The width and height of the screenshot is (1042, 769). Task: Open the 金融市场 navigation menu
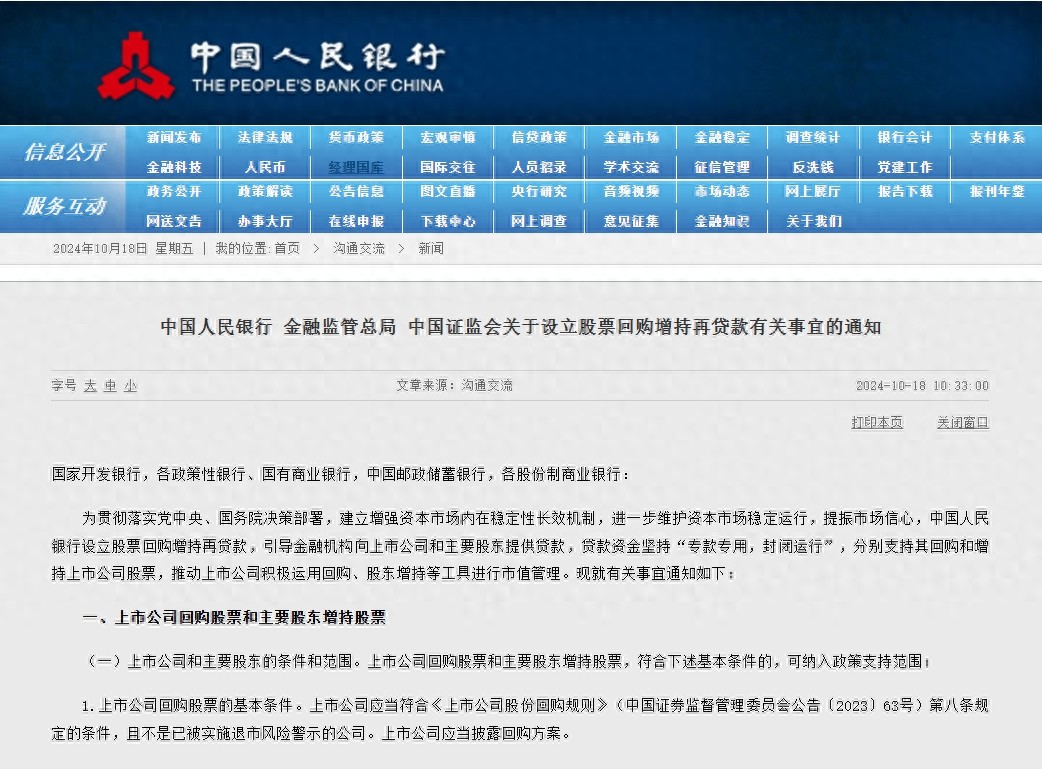tap(630, 138)
